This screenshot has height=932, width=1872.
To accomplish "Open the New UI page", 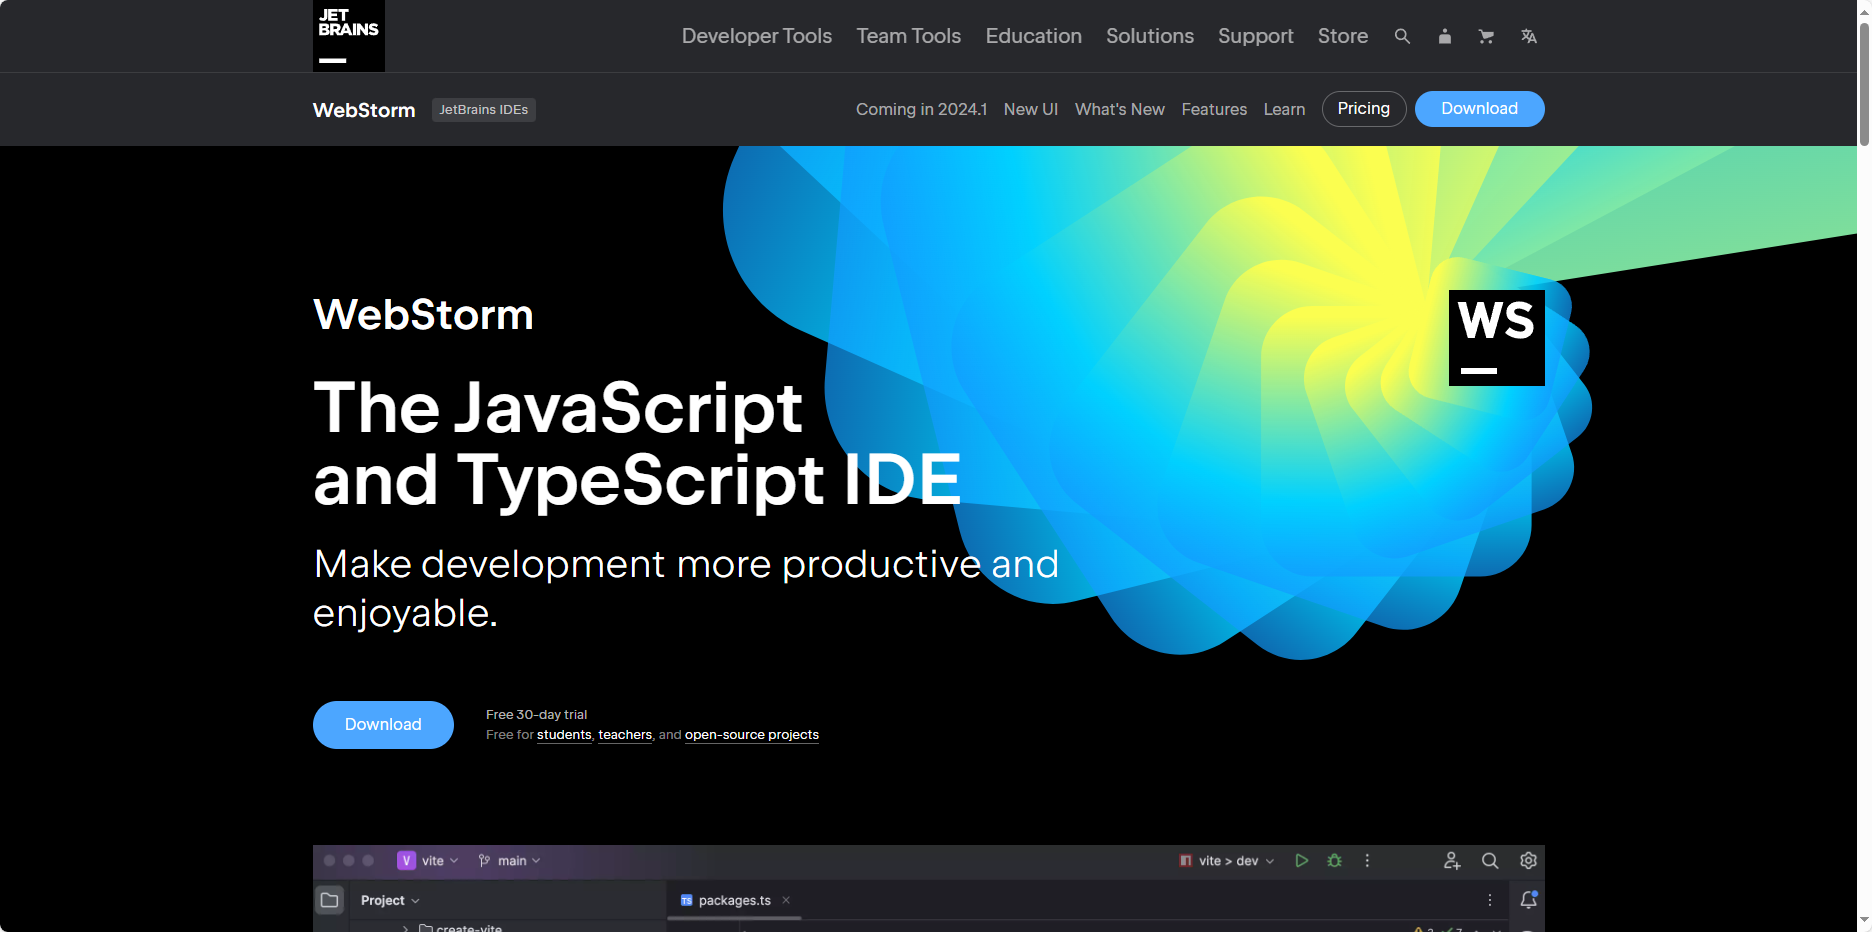I will point(1031,109).
